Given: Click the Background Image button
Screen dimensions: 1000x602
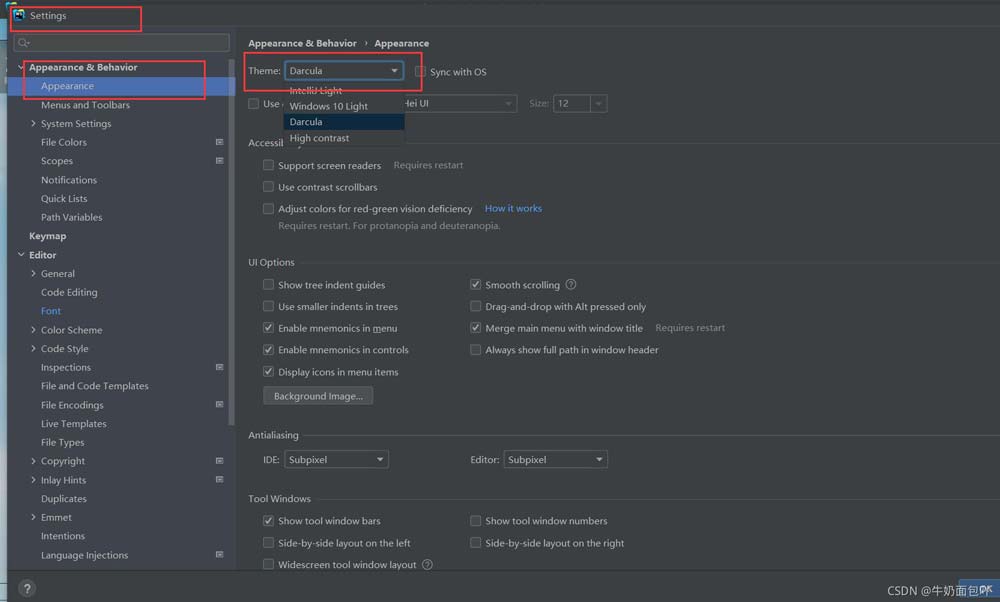Looking at the screenshot, I should point(318,396).
